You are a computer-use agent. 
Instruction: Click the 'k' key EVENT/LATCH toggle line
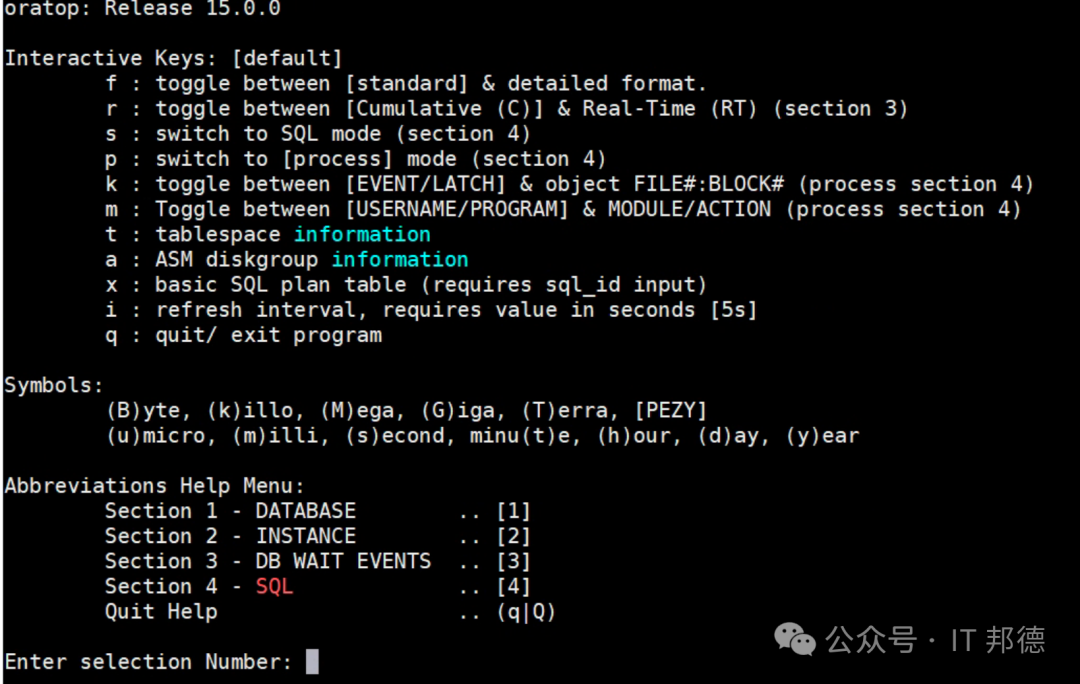coord(570,184)
